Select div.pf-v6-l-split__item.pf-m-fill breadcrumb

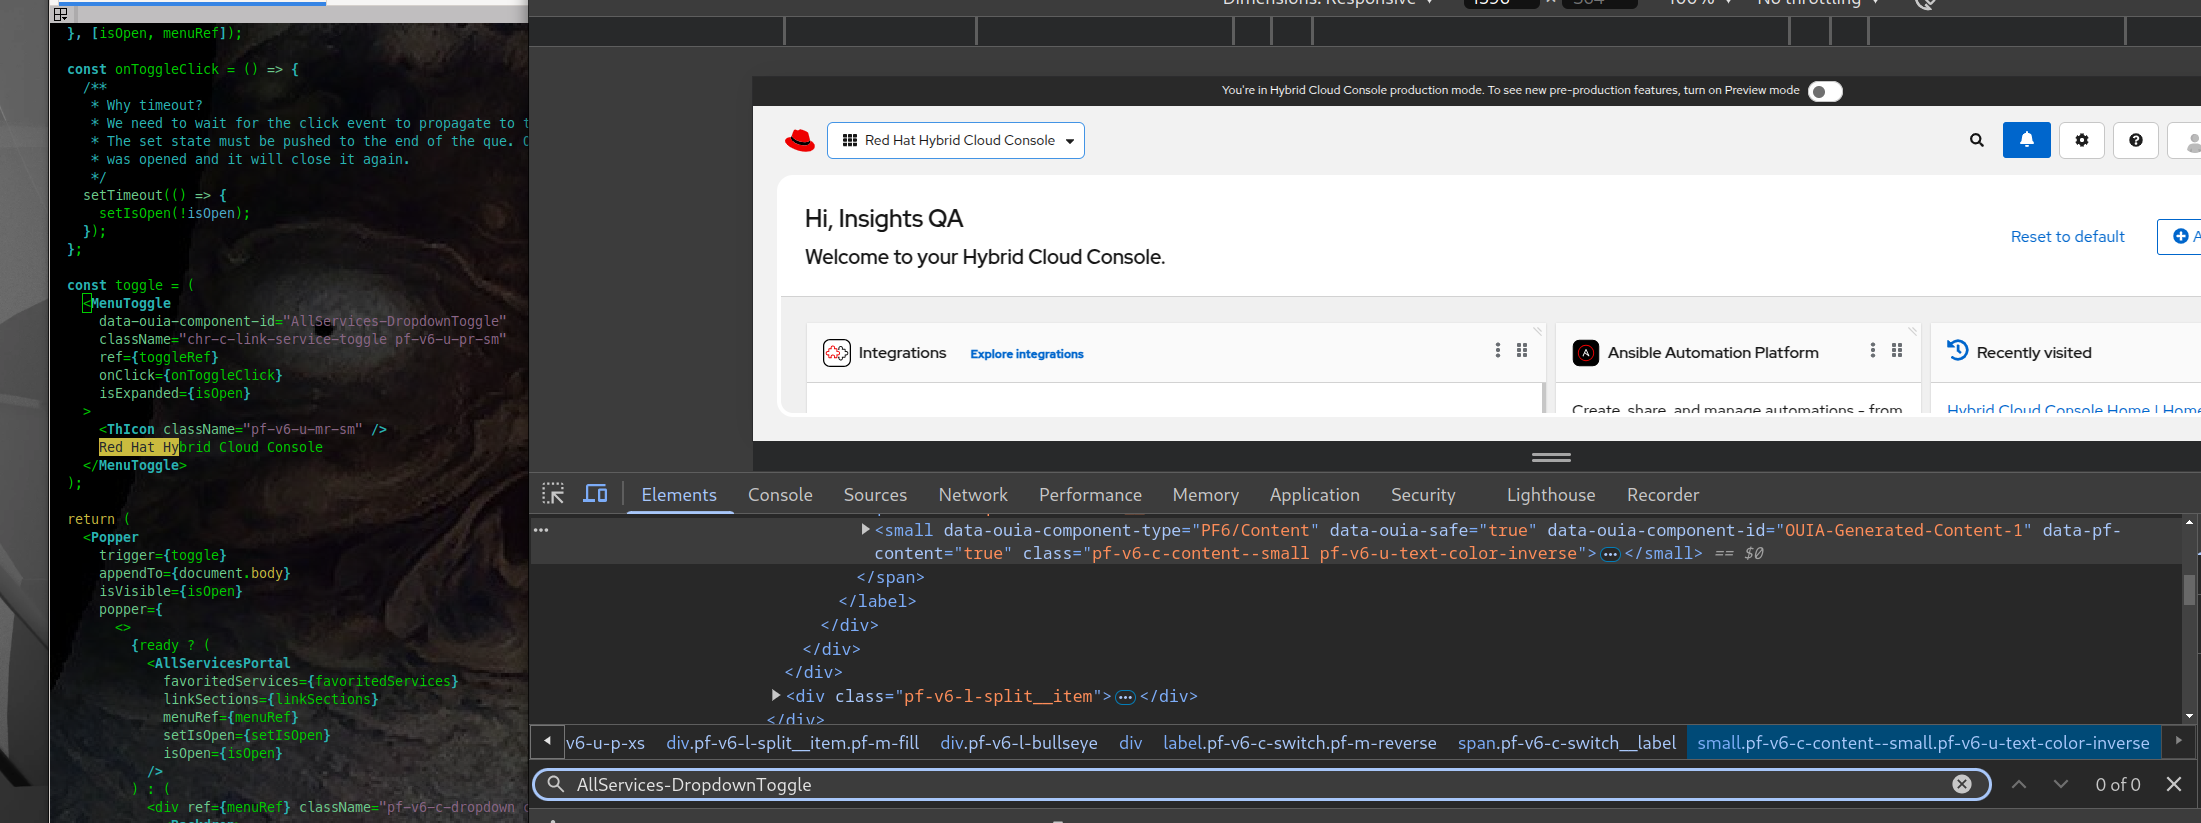pyautogui.click(x=793, y=743)
